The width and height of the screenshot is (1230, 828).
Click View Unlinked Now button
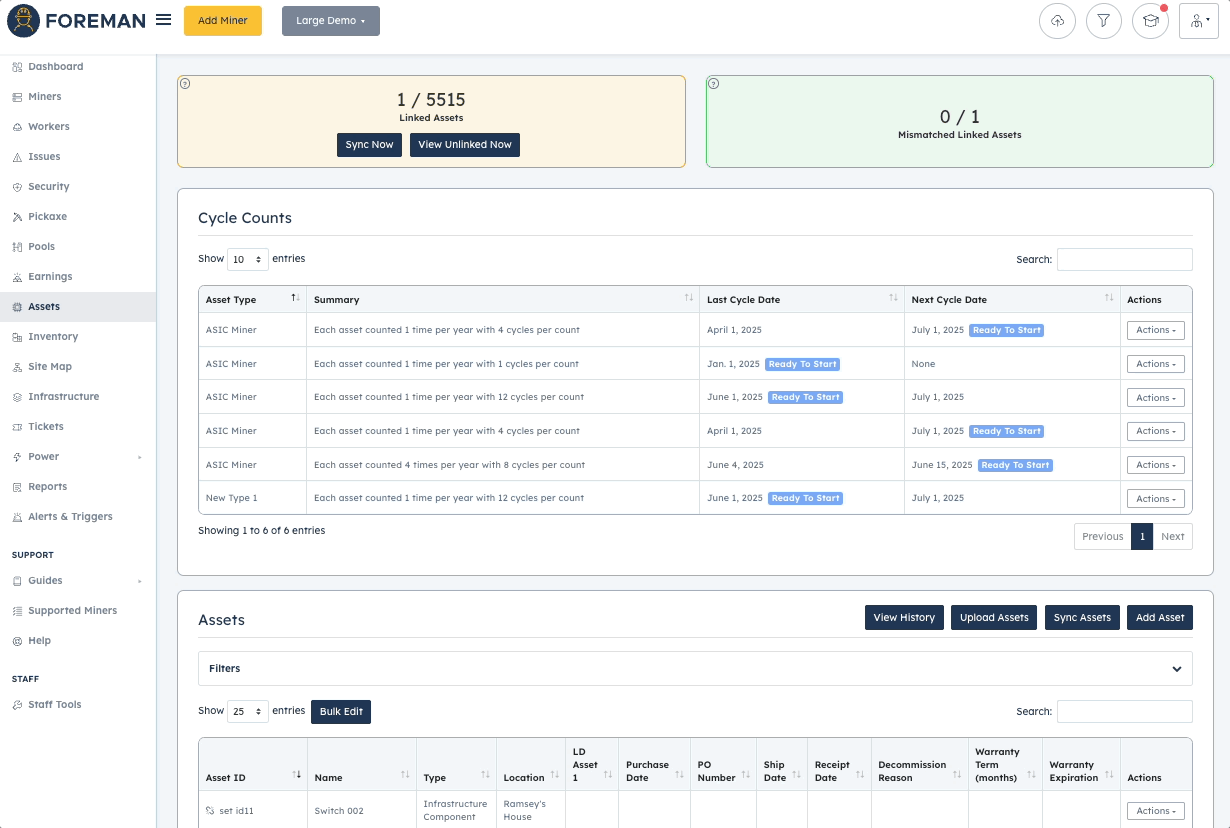(x=465, y=145)
